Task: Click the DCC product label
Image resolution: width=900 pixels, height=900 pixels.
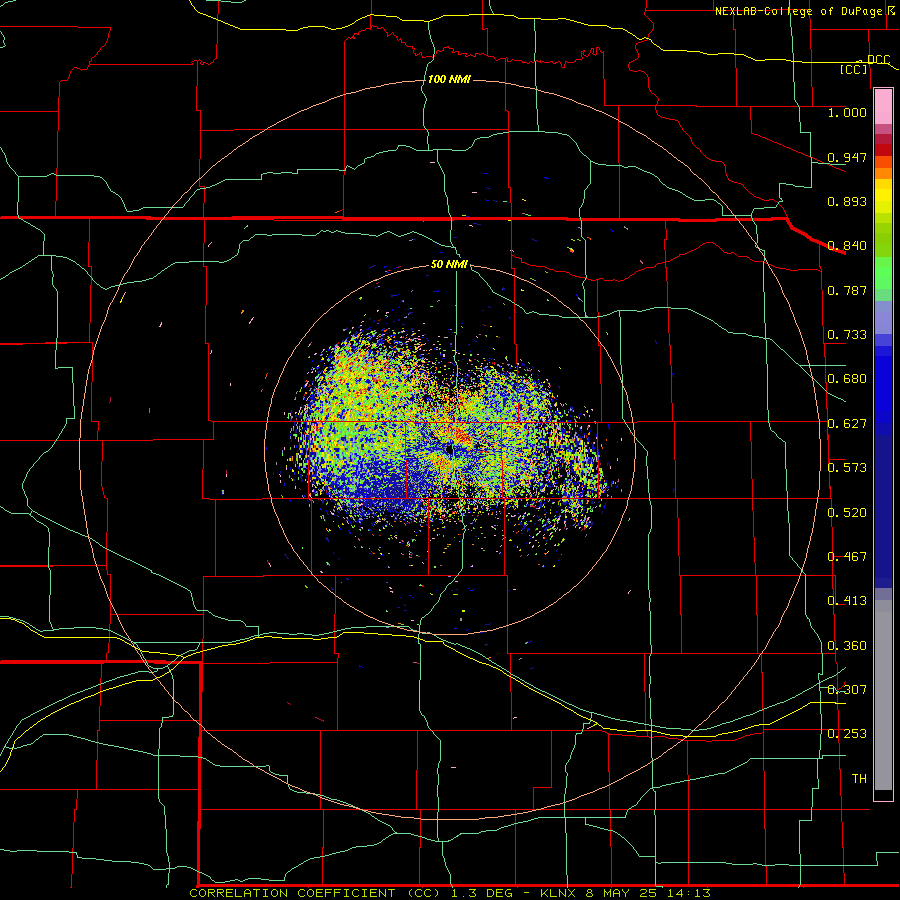Action: (878, 60)
